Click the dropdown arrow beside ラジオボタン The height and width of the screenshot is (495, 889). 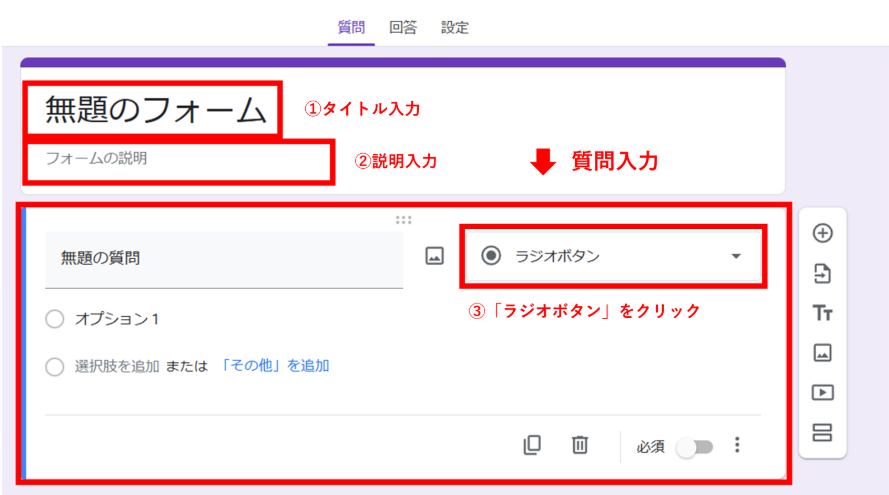pos(736,256)
